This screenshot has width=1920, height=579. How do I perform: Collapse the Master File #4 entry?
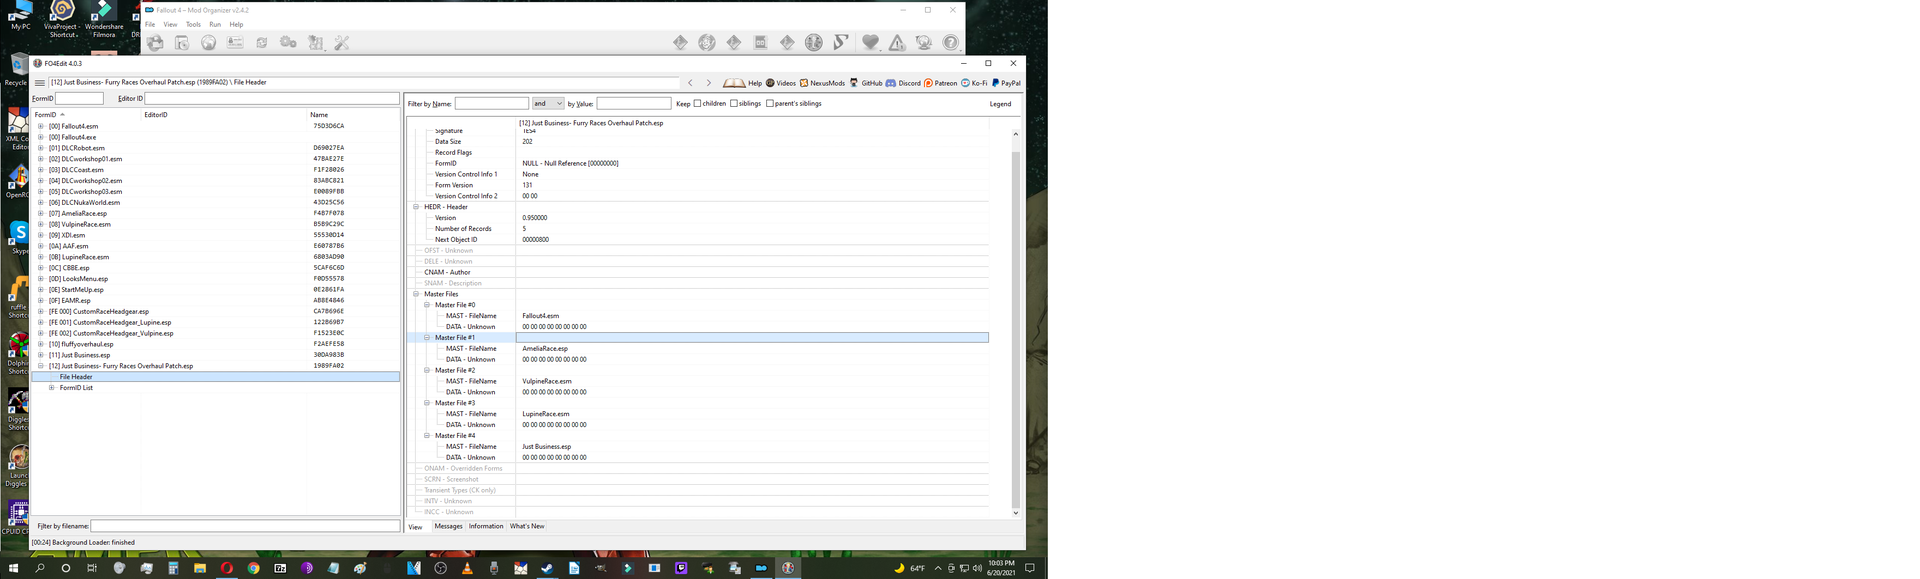pos(427,436)
